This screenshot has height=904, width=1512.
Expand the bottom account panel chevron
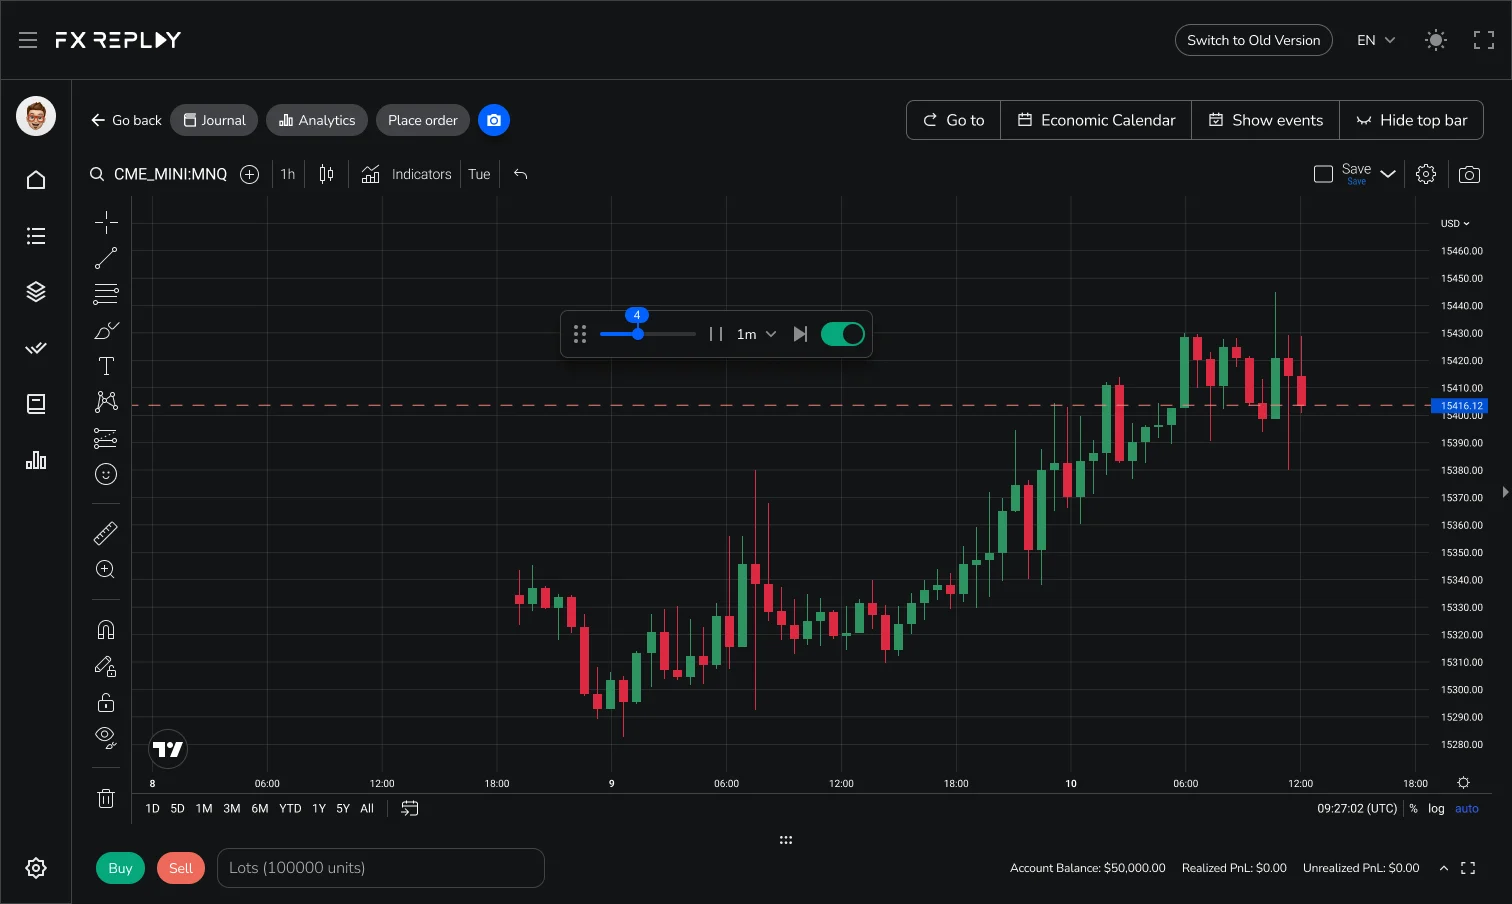pos(1444,868)
